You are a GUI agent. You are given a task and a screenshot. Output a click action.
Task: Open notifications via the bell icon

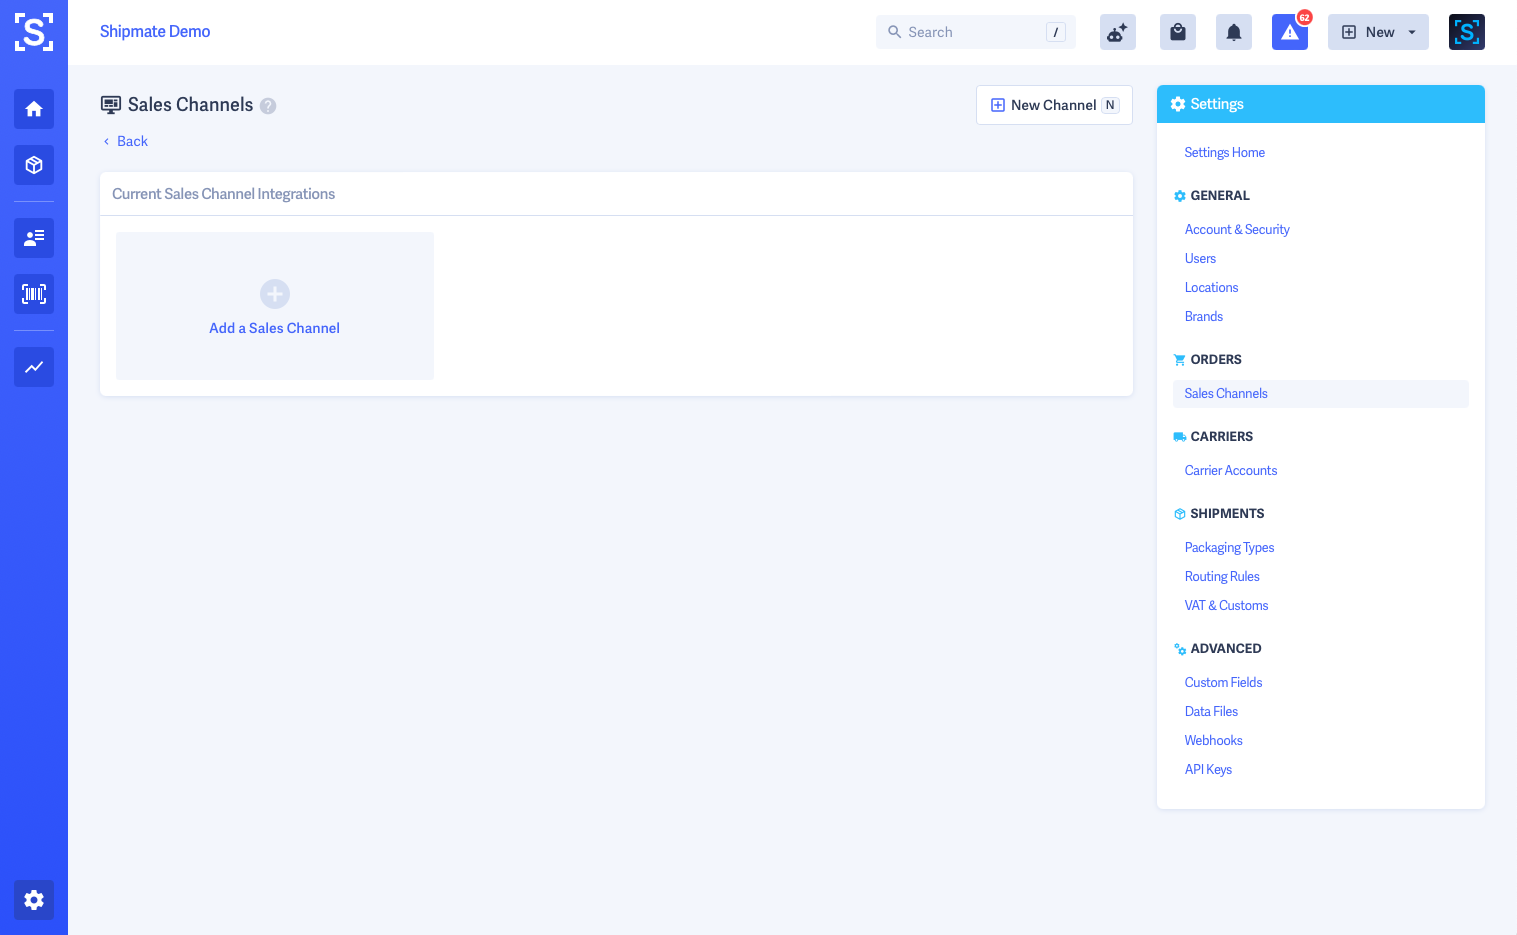point(1233,31)
